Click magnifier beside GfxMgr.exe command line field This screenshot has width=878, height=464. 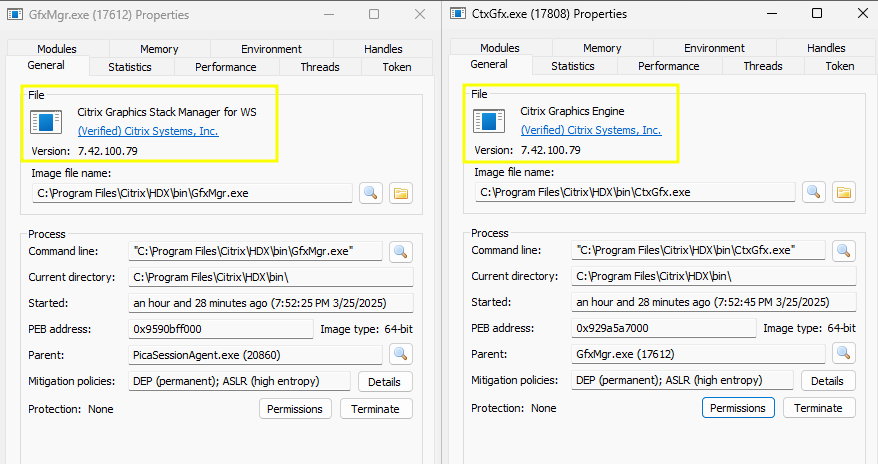coord(400,251)
